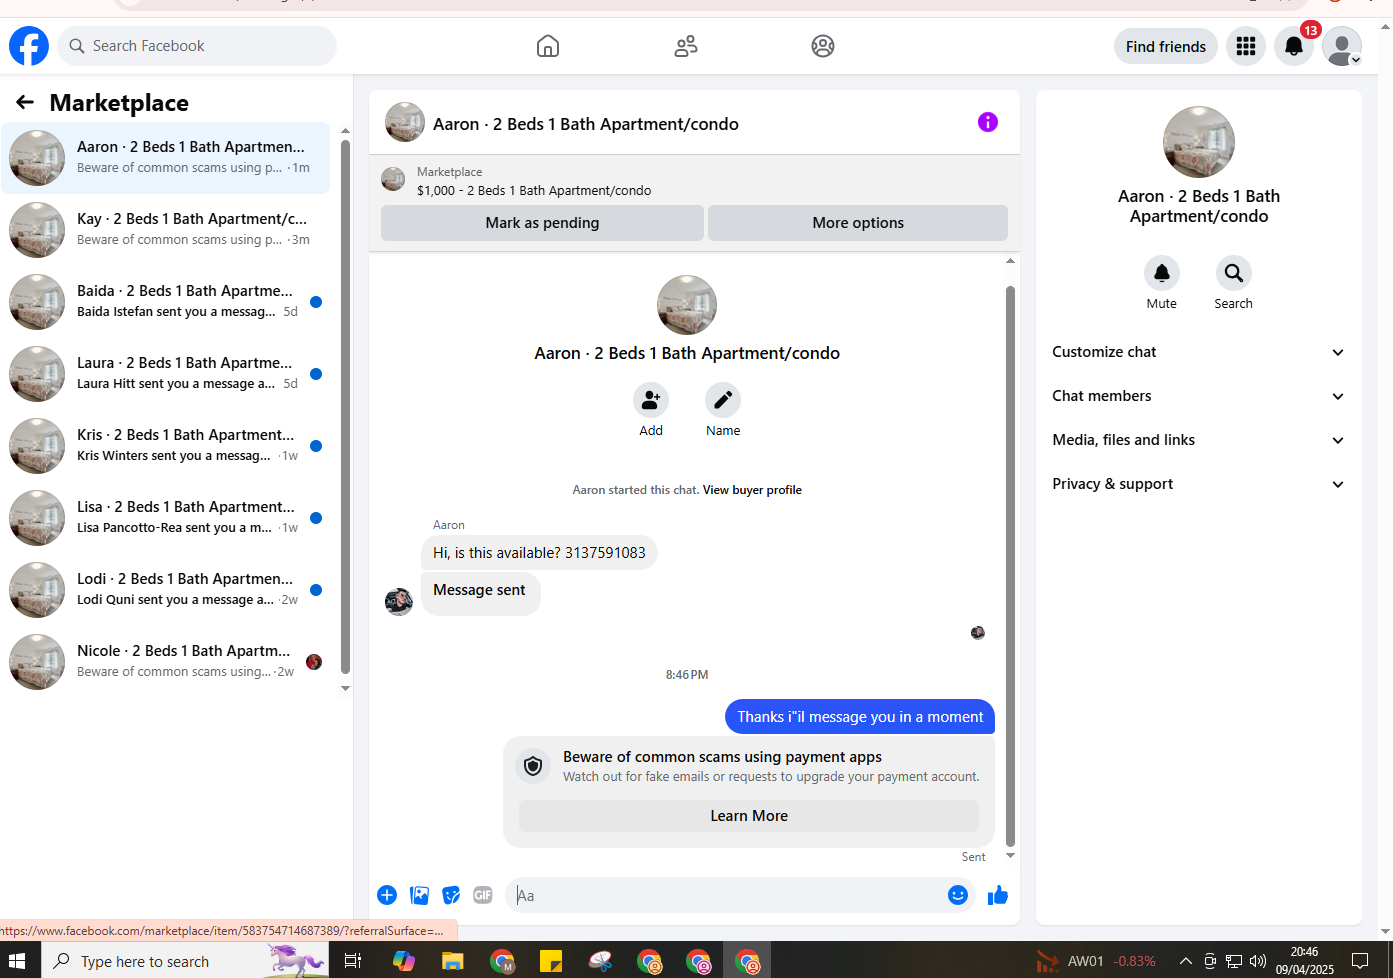The image size is (1393, 978).
Task: Expand Media, files and links section
Action: click(1199, 440)
